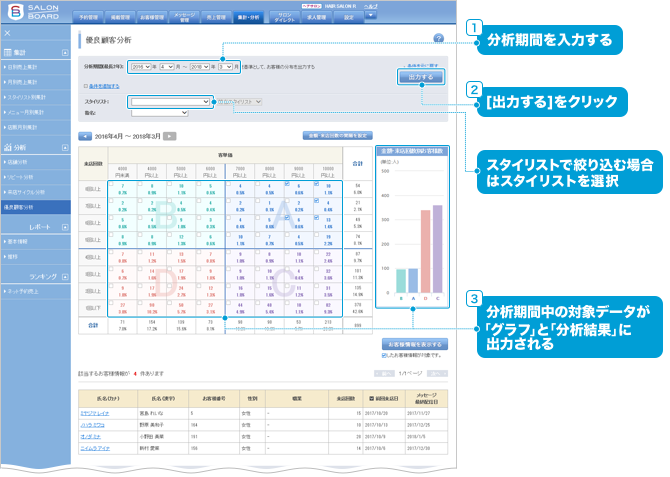Click the tall purple C bar in the chart
Image resolution: width=670 pixels, height=477 pixels.
click(x=438, y=249)
